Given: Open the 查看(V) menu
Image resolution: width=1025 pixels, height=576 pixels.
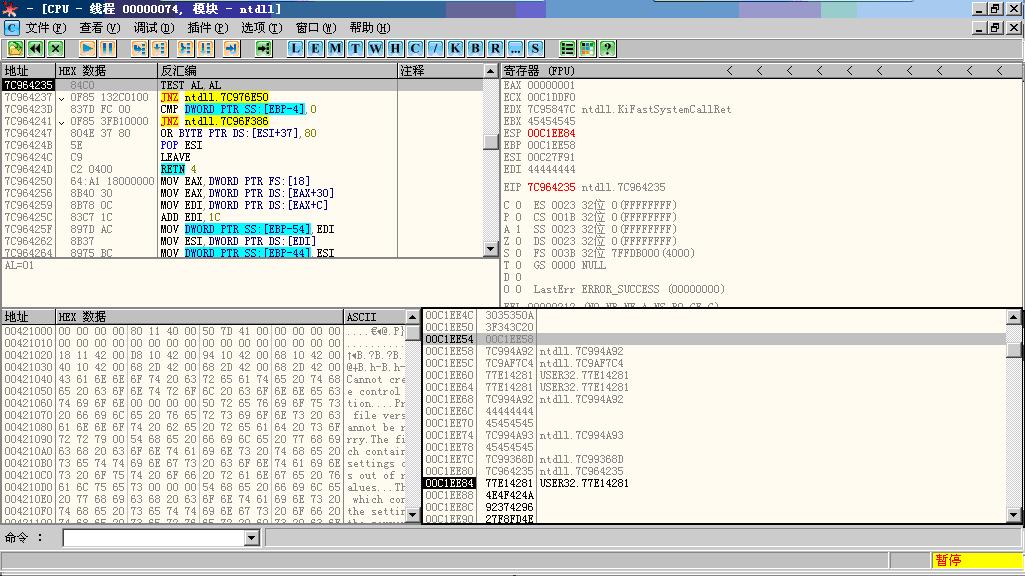Looking at the screenshot, I should pos(100,27).
